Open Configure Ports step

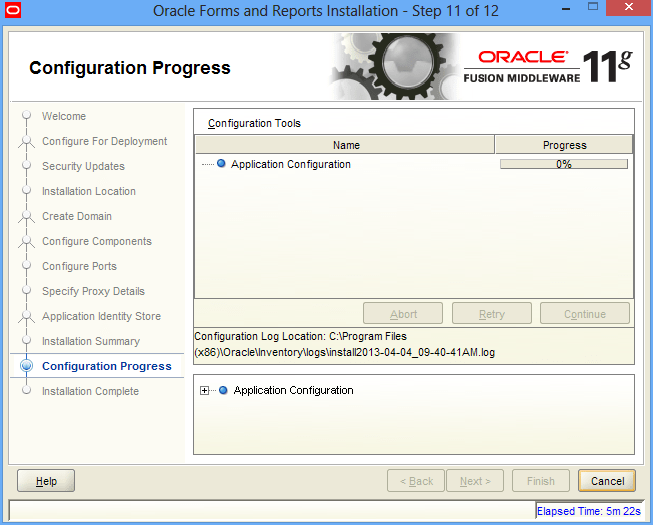[x=79, y=266]
